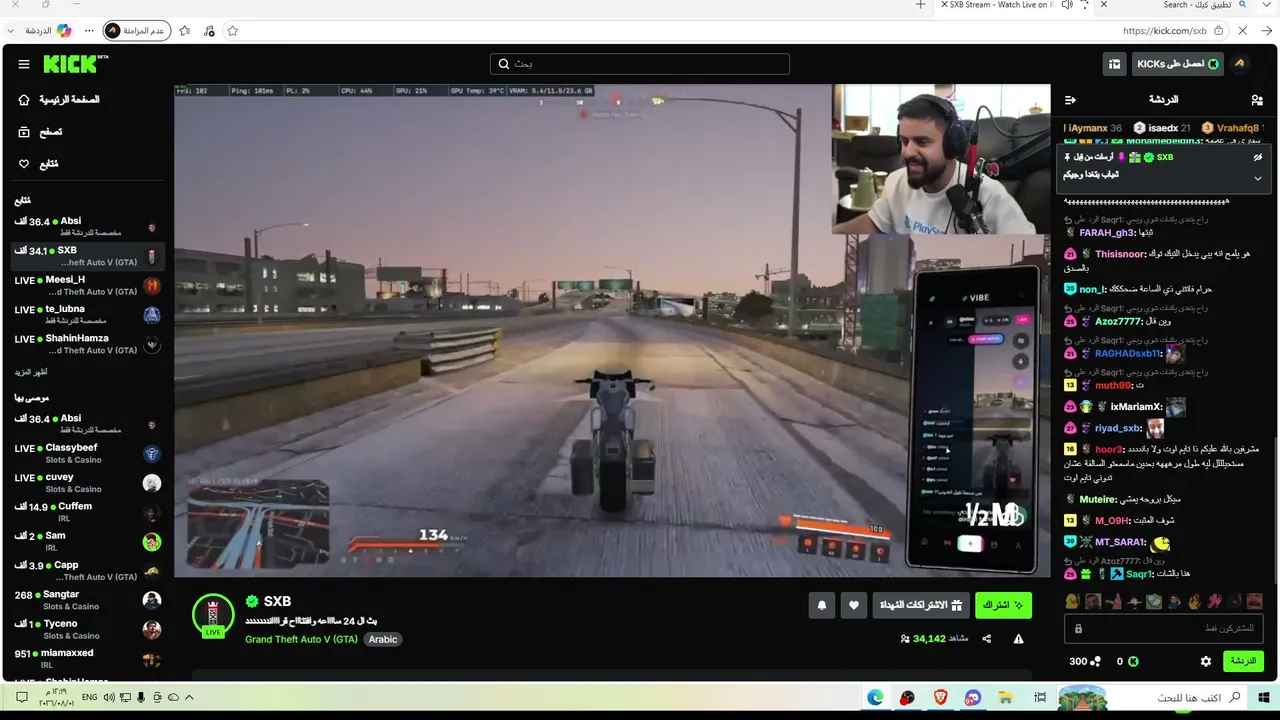Click the green subscribe button
Image resolution: width=1280 pixels, height=720 pixels.
(1003, 605)
